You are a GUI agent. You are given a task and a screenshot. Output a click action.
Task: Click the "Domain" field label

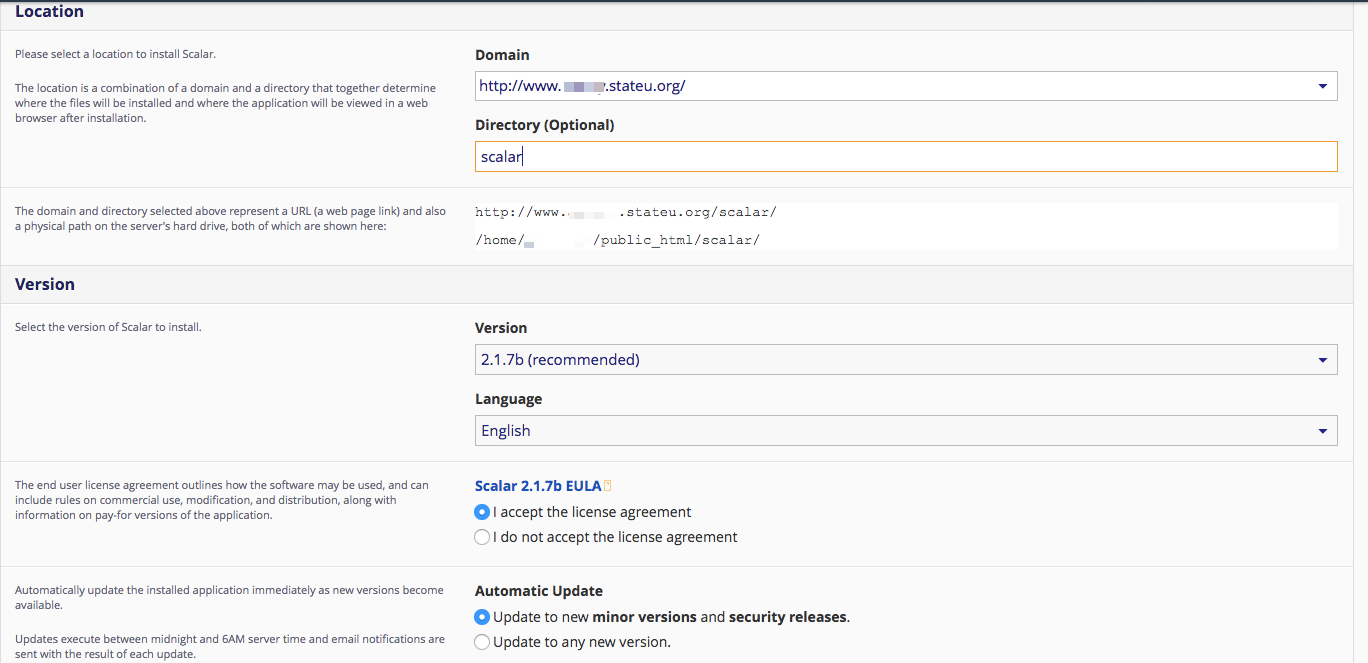(x=502, y=55)
